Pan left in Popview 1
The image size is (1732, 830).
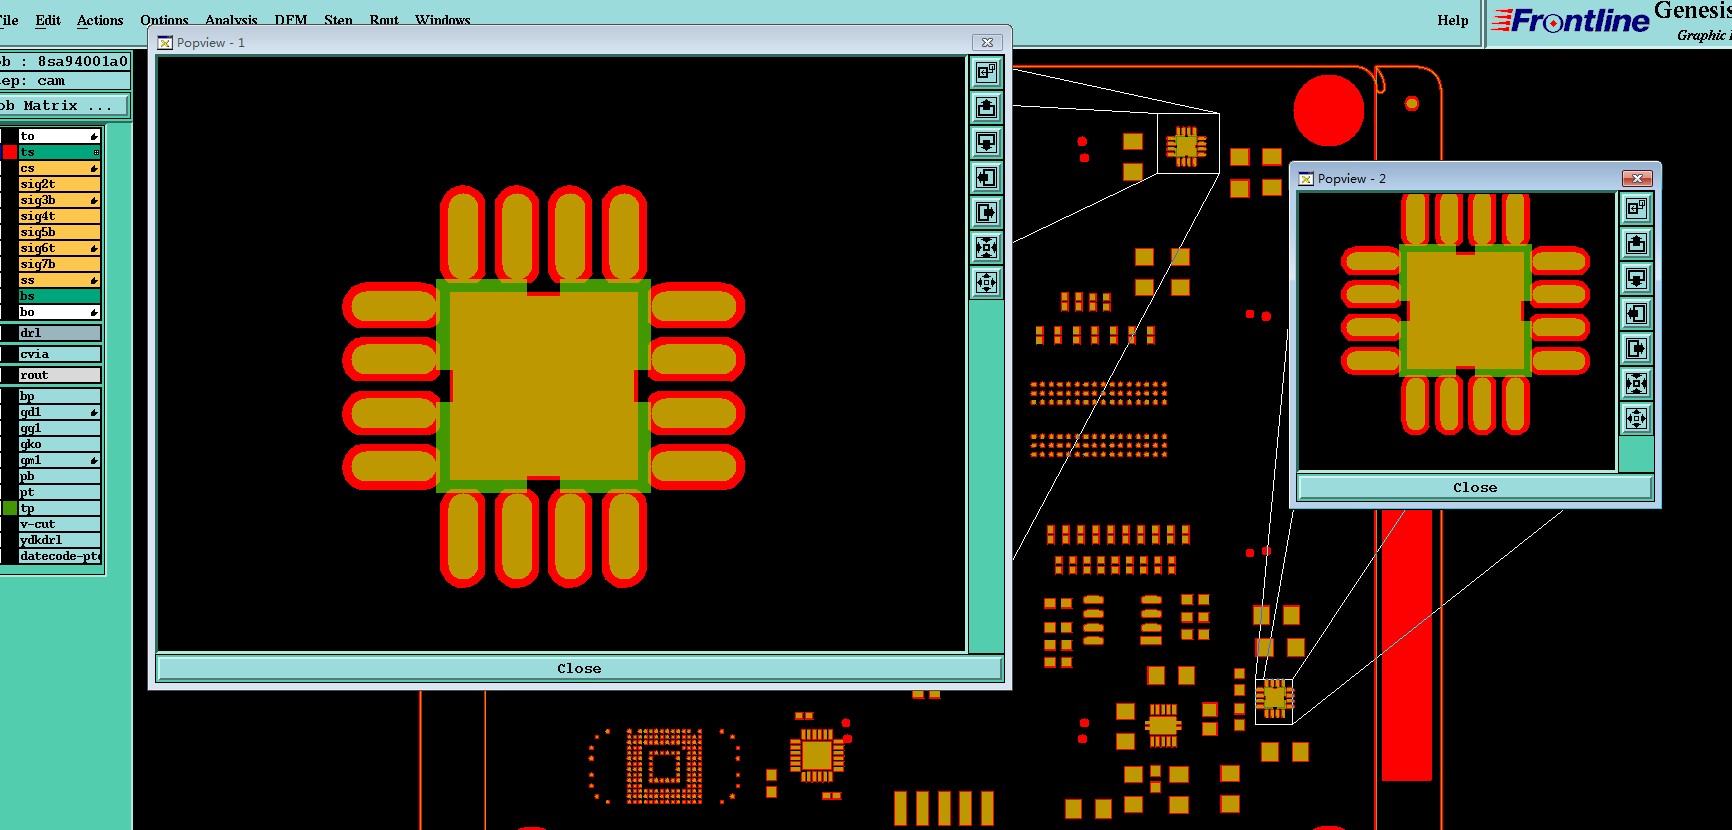(986, 177)
